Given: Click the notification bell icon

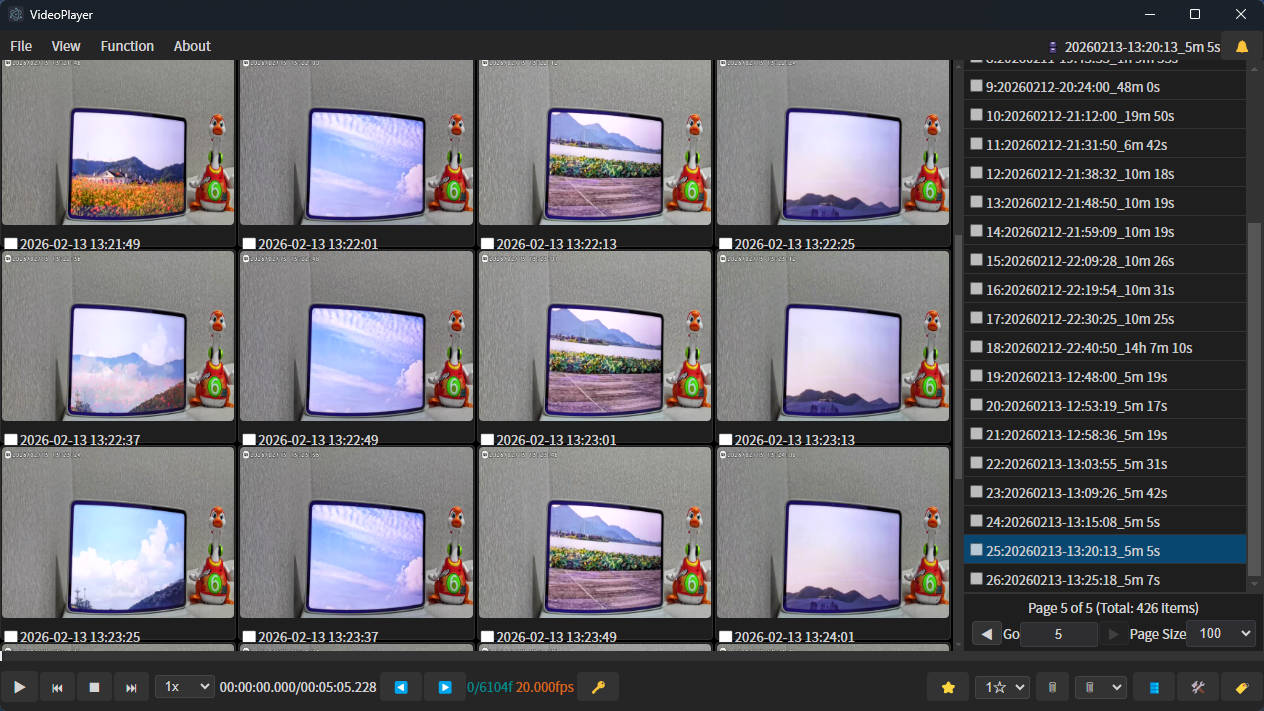Looking at the screenshot, I should click(x=1242, y=46).
